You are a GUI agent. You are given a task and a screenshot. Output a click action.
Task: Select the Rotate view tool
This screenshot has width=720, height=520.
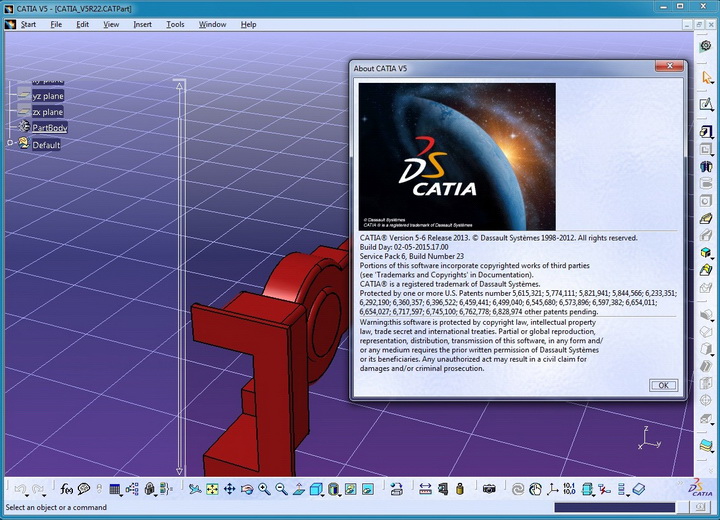pyautogui.click(x=247, y=489)
